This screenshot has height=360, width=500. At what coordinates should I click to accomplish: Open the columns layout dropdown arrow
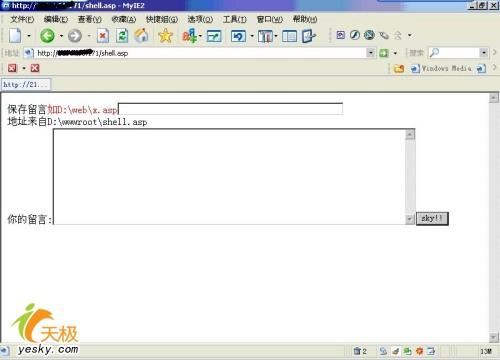tap(276, 36)
